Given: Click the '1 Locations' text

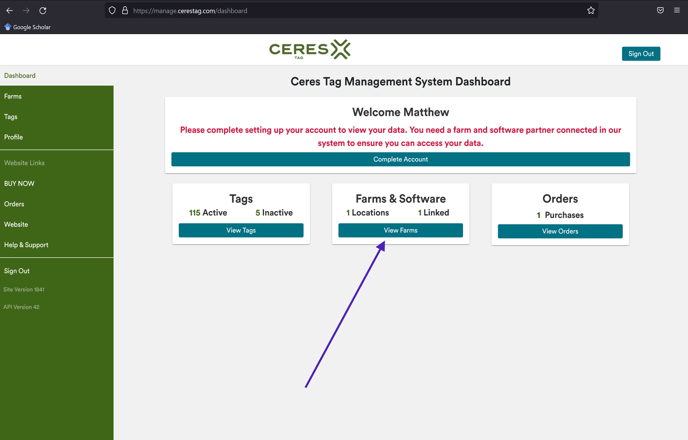Looking at the screenshot, I should click(x=368, y=213).
